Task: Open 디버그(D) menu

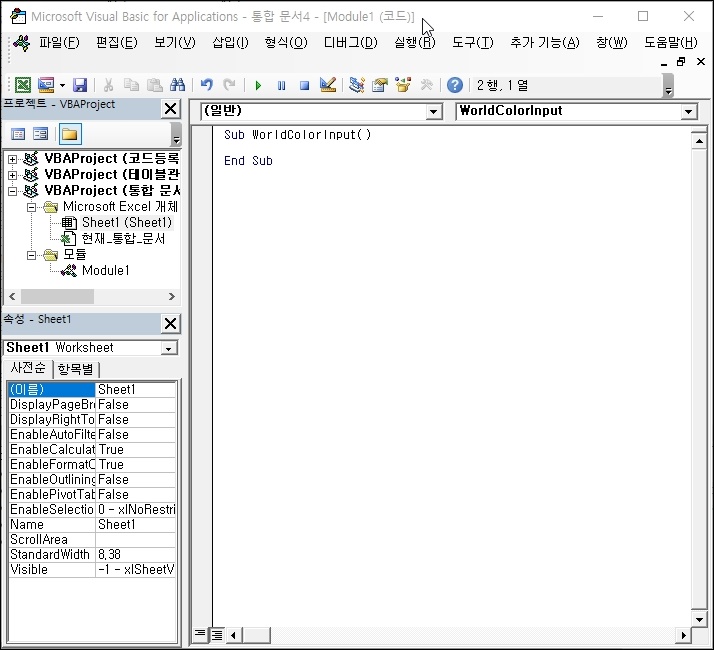Action: (x=351, y=43)
